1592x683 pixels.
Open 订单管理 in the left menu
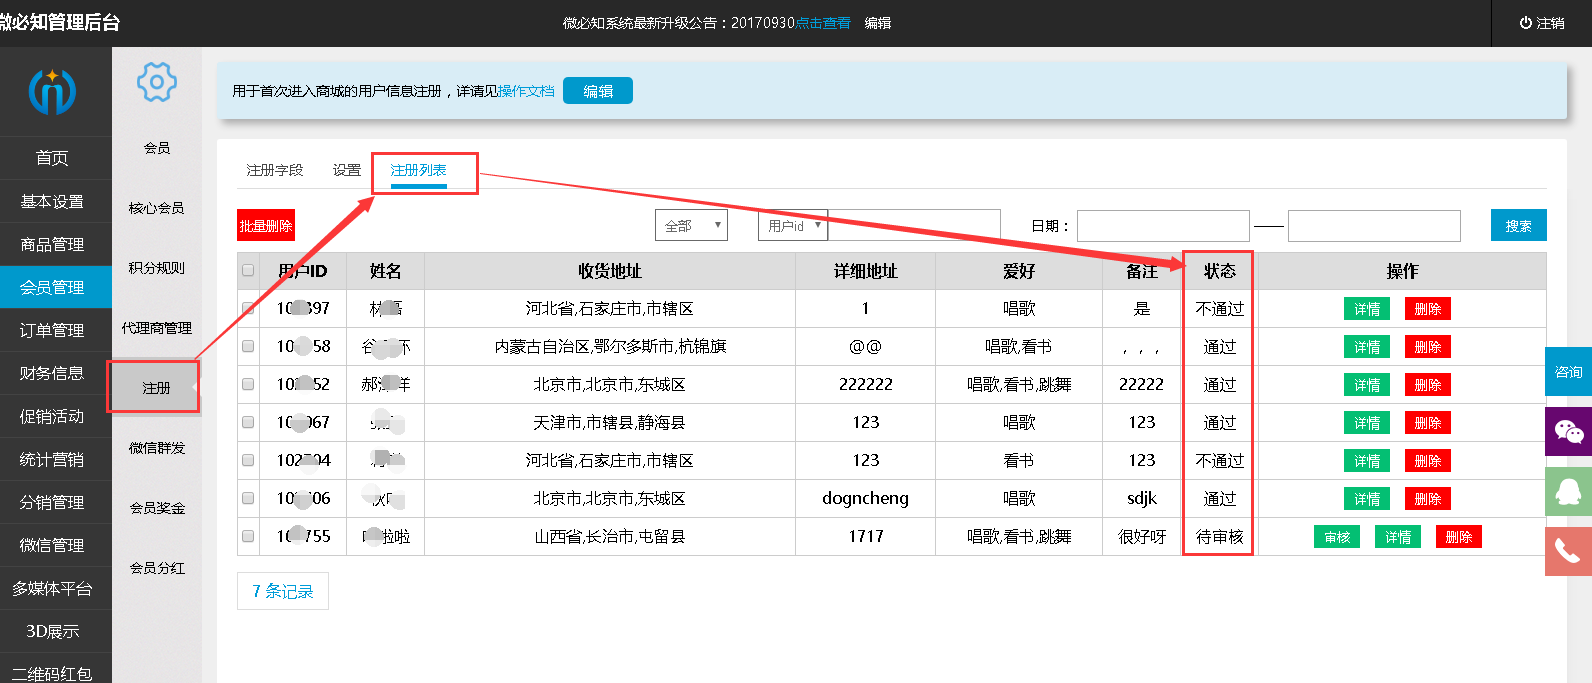coord(52,330)
